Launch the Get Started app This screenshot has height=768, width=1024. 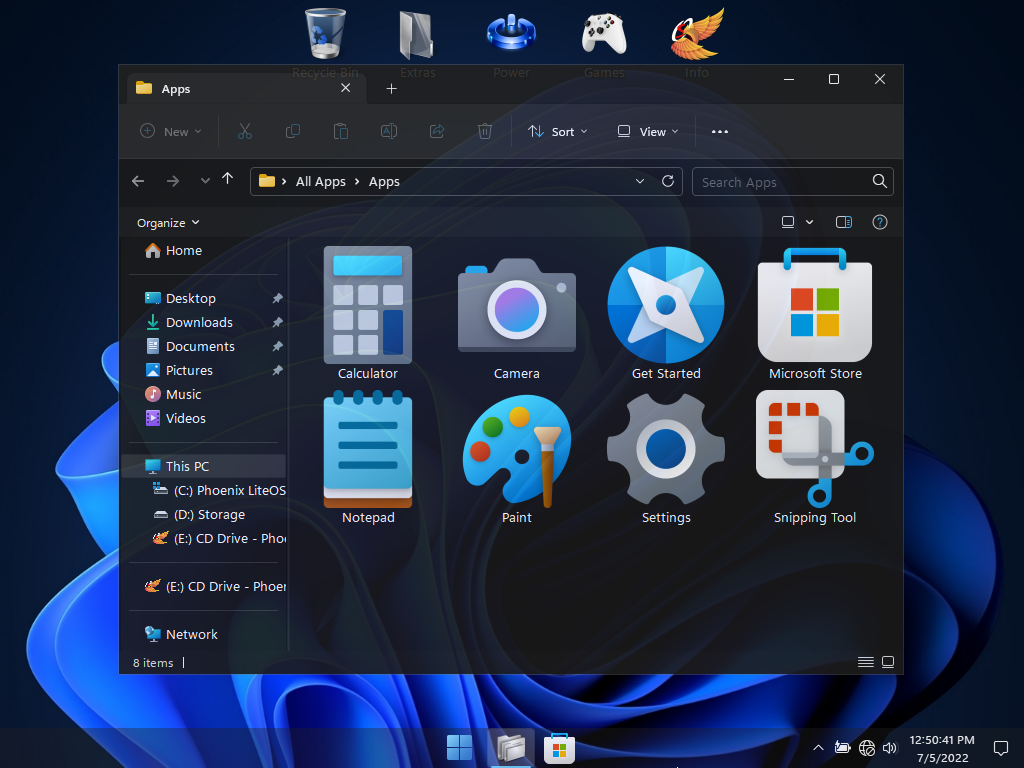pos(665,304)
